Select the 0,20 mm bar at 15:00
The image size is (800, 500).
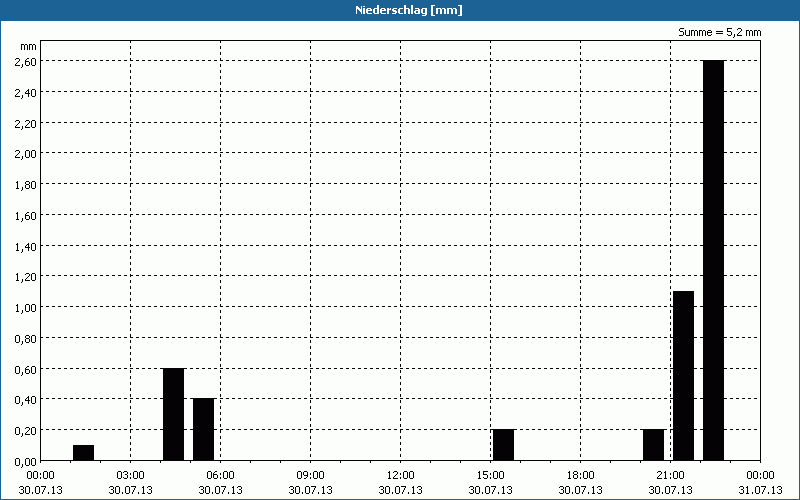pos(504,445)
